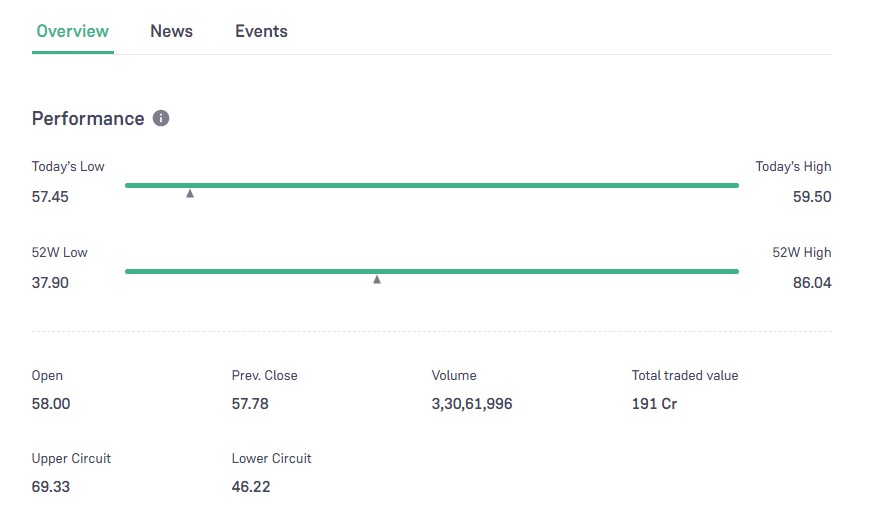Click today's range triangle marker
878x514 pixels.
[x=190, y=193]
